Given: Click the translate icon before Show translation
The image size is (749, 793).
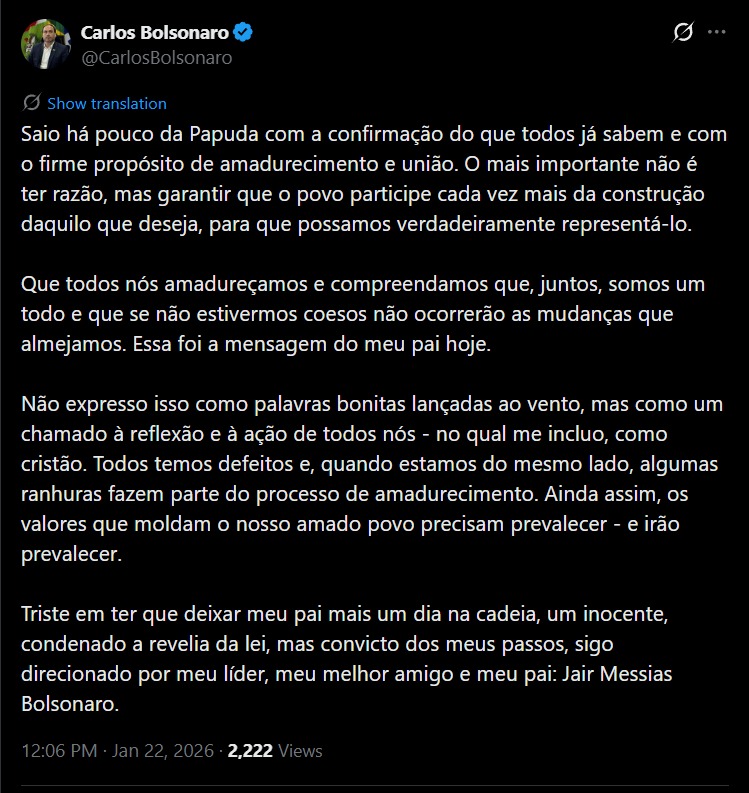Looking at the screenshot, I should click(x=31, y=103).
